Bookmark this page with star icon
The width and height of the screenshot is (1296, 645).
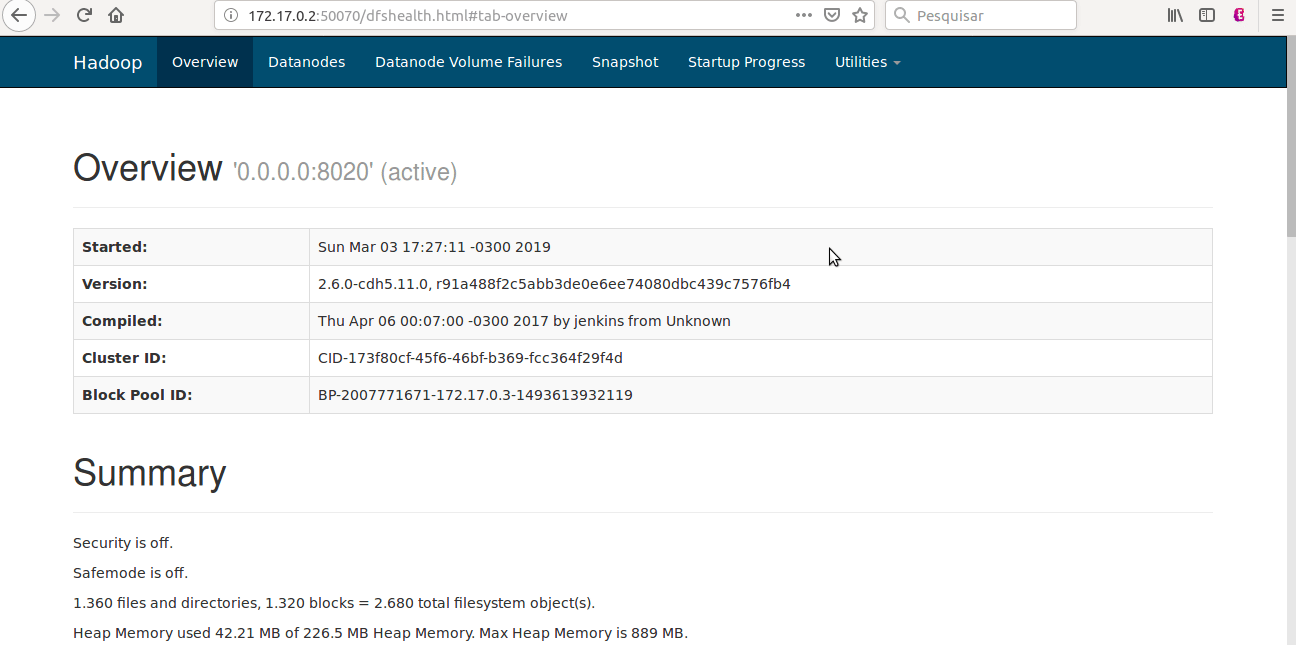click(860, 15)
